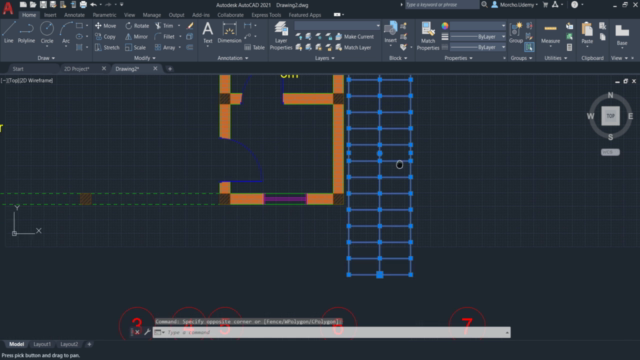Click the Plot printer icon
This screenshot has height=360, width=640.
coord(83,4)
